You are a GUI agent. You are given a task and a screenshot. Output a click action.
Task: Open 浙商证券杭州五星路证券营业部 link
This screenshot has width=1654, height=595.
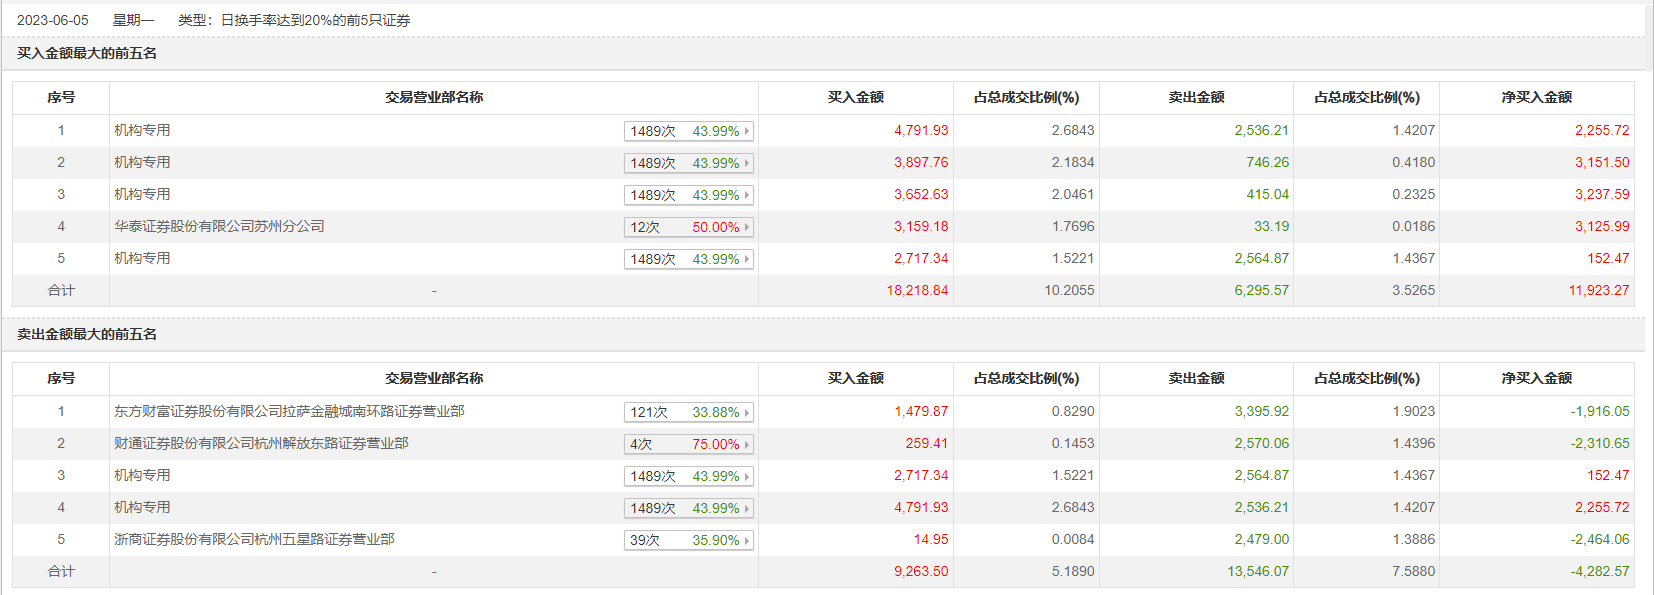click(x=254, y=539)
